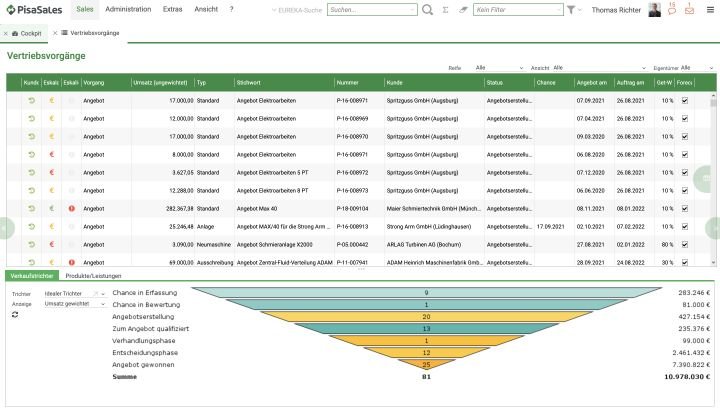Toggle Forecast checkbox for row P-16-008969
The width and height of the screenshot is (720, 410).
click(685, 118)
